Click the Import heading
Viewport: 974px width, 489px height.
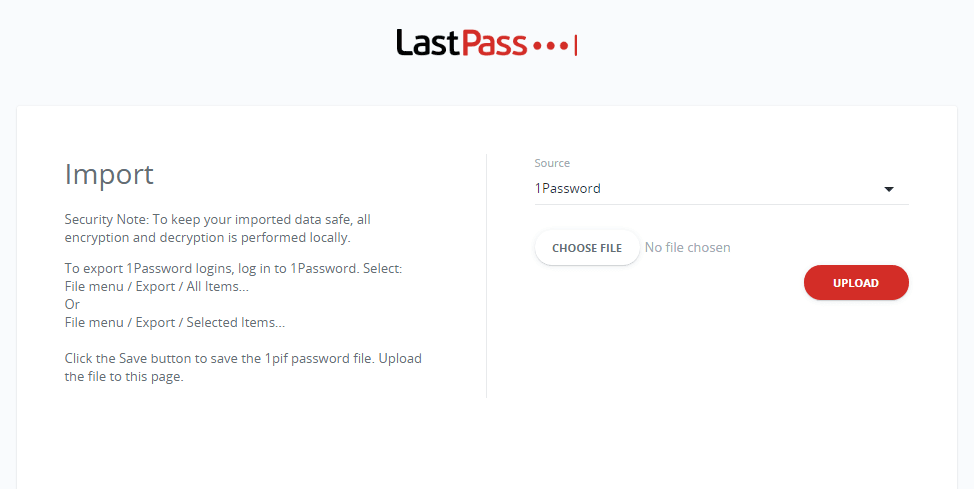point(109,175)
